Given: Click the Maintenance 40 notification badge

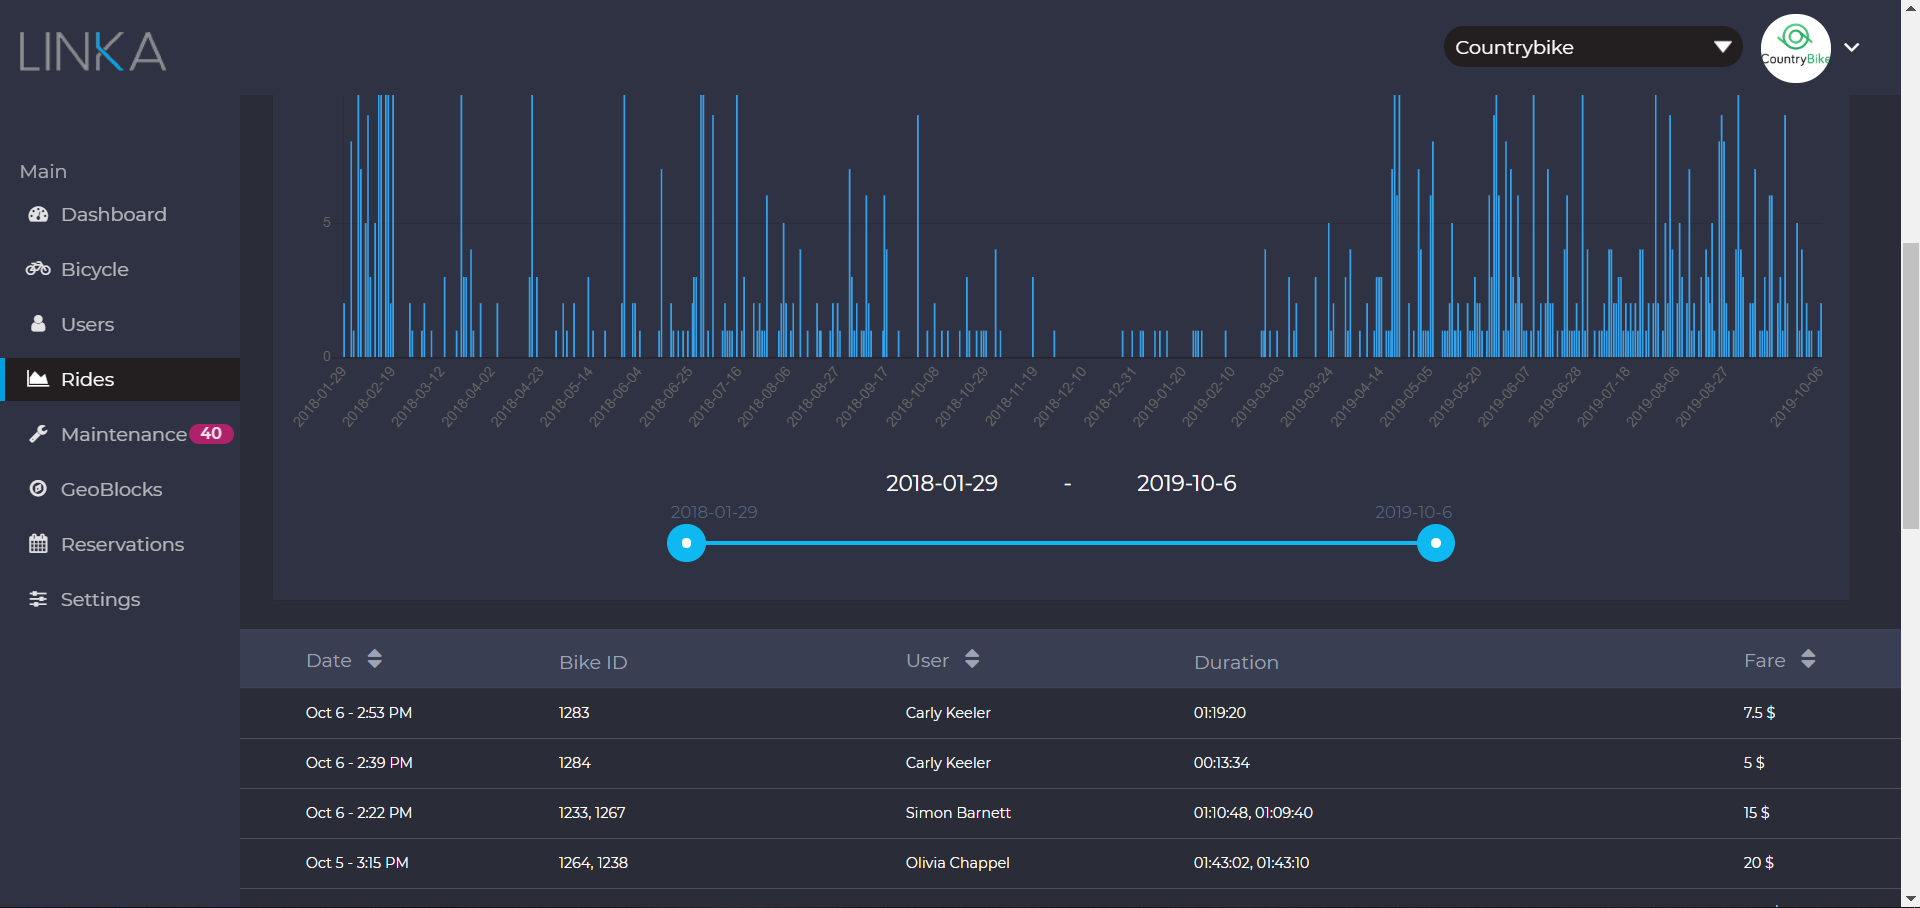Looking at the screenshot, I should [x=211, y=434].
